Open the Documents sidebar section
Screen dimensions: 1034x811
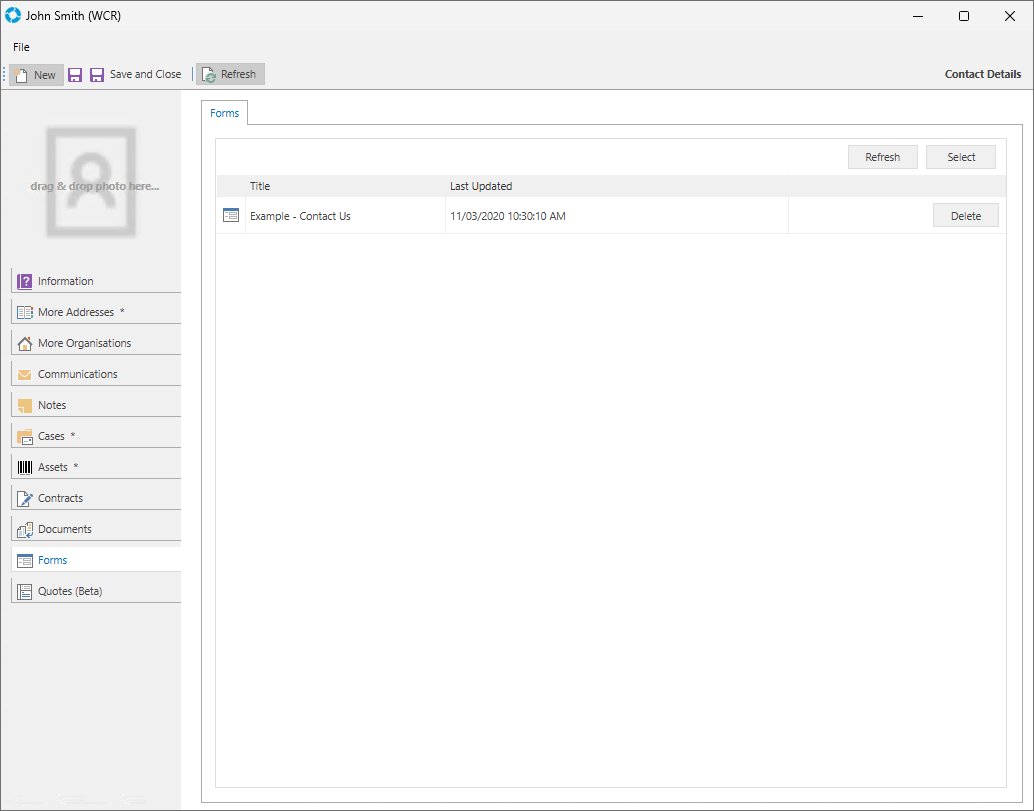(64, 529)
